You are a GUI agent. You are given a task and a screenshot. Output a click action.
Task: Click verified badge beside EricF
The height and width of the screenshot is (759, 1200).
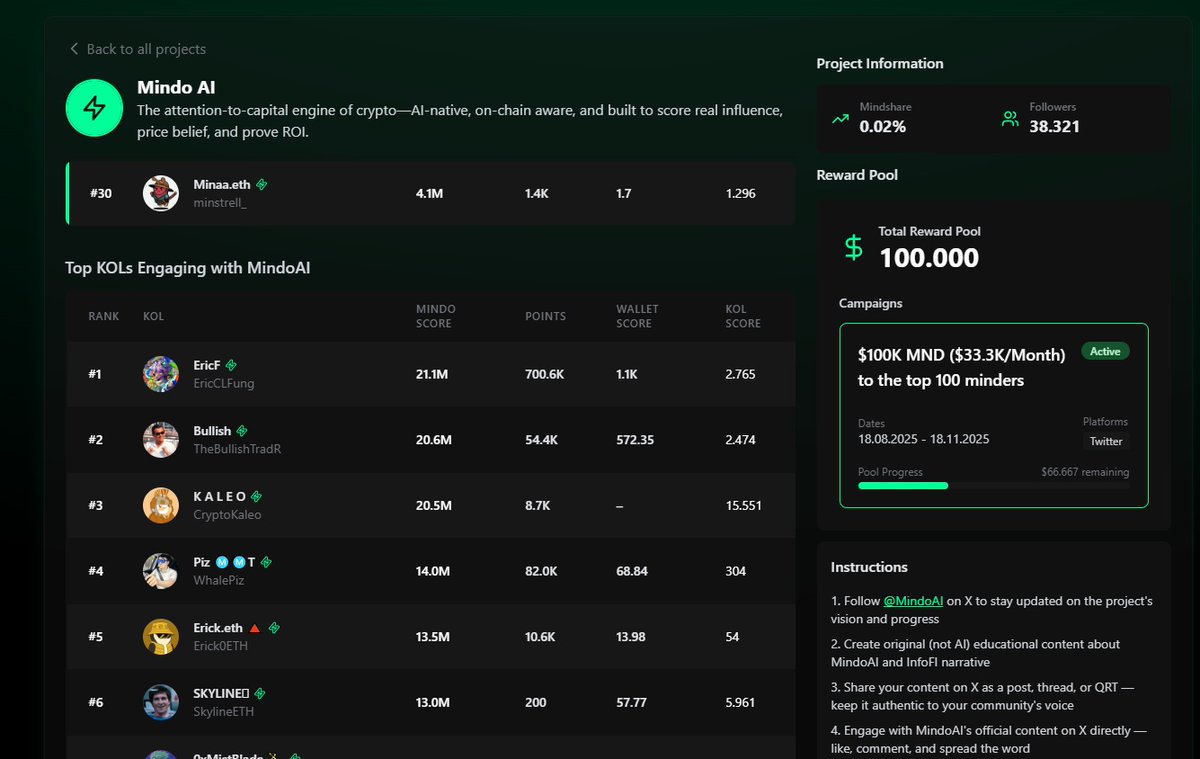231,366
